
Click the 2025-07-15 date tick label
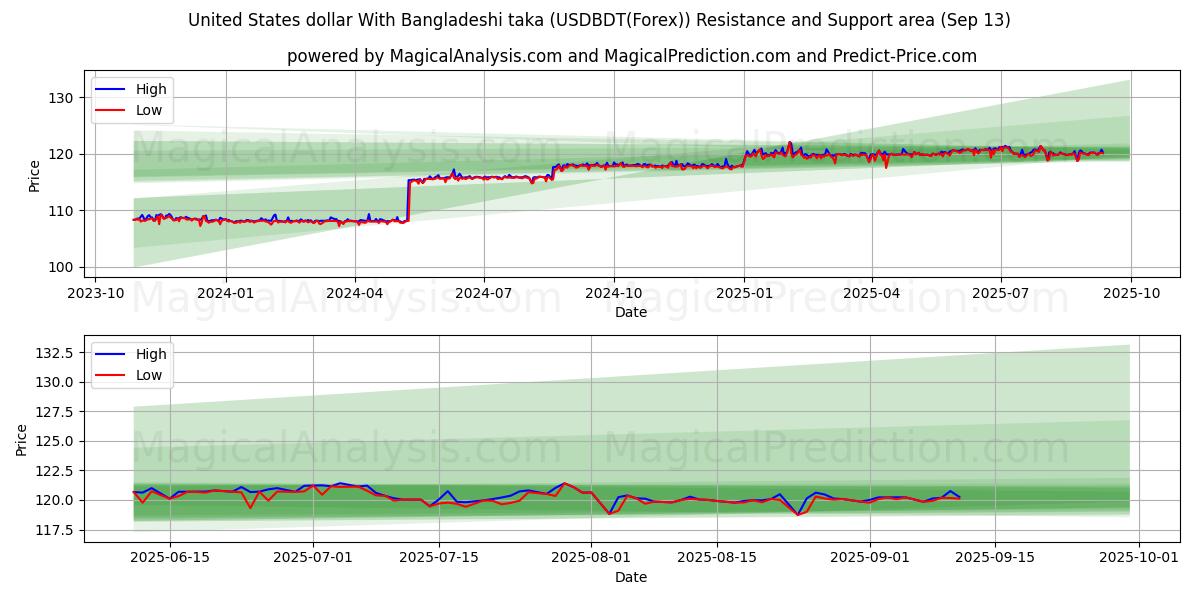click(438, 558)
